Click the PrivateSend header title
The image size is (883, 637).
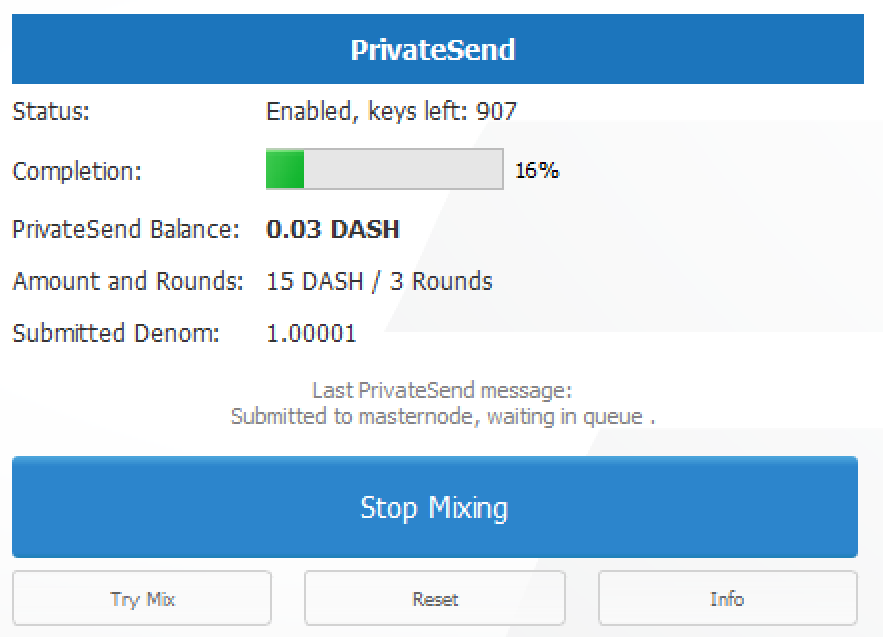[x=433, y=50]
